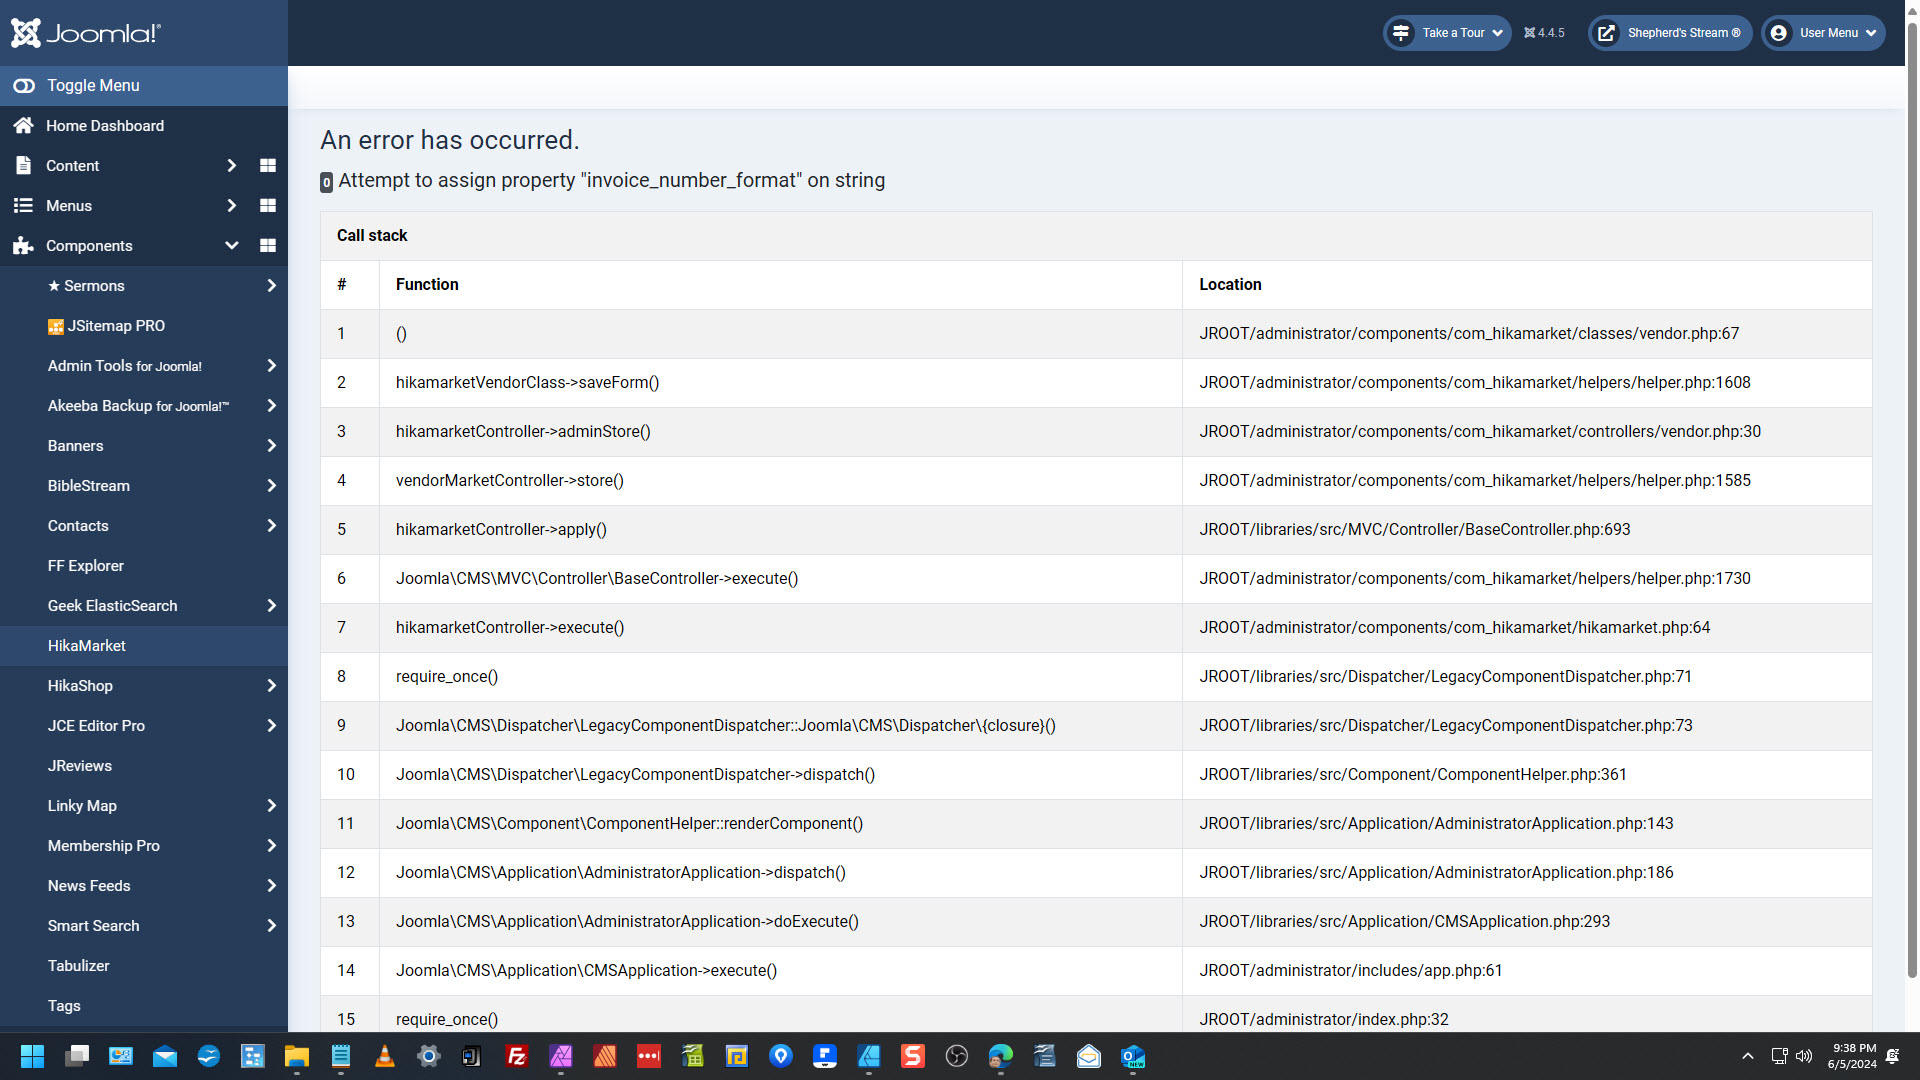Open Membership Pro menu item
This screenshot has width=1920, height=1080.
pyautogui.click(x=104, y=846)
